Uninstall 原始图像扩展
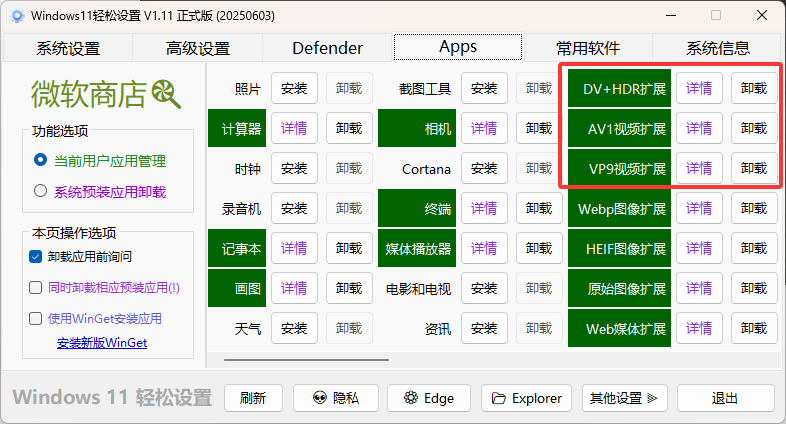Viewport: 786px width, 424px height. (x=754, y=288)
